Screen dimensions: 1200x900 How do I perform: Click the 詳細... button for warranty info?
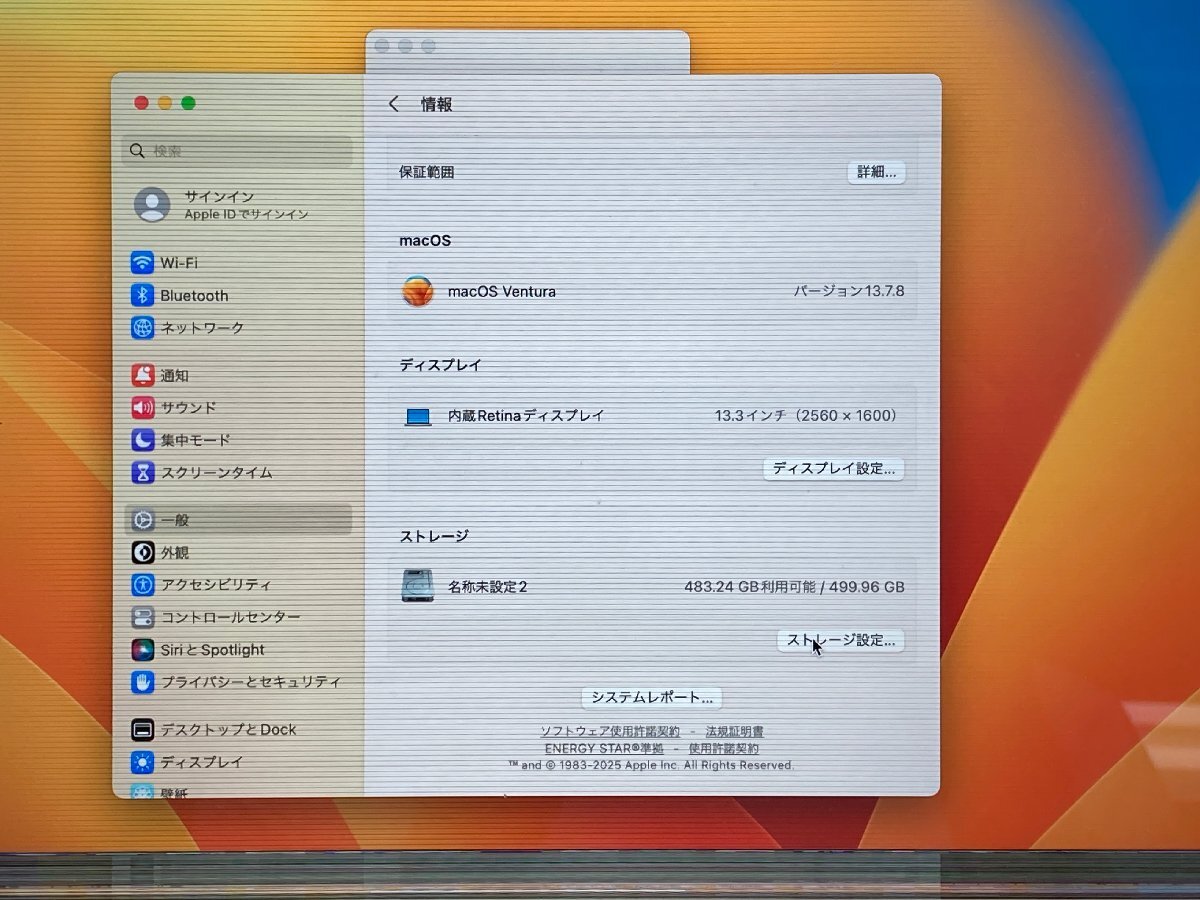pyautogui.click(x=875, y=172)
